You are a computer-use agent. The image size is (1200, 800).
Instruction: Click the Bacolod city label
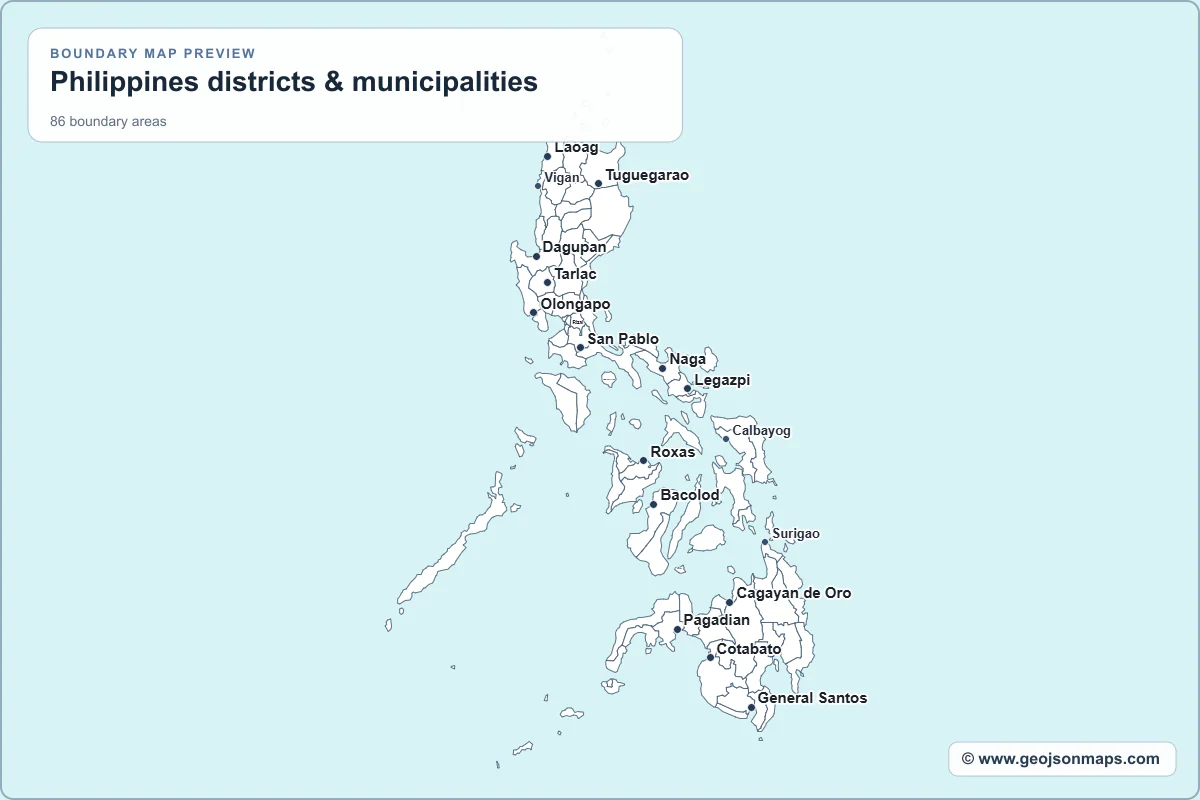tap(690, 495)
